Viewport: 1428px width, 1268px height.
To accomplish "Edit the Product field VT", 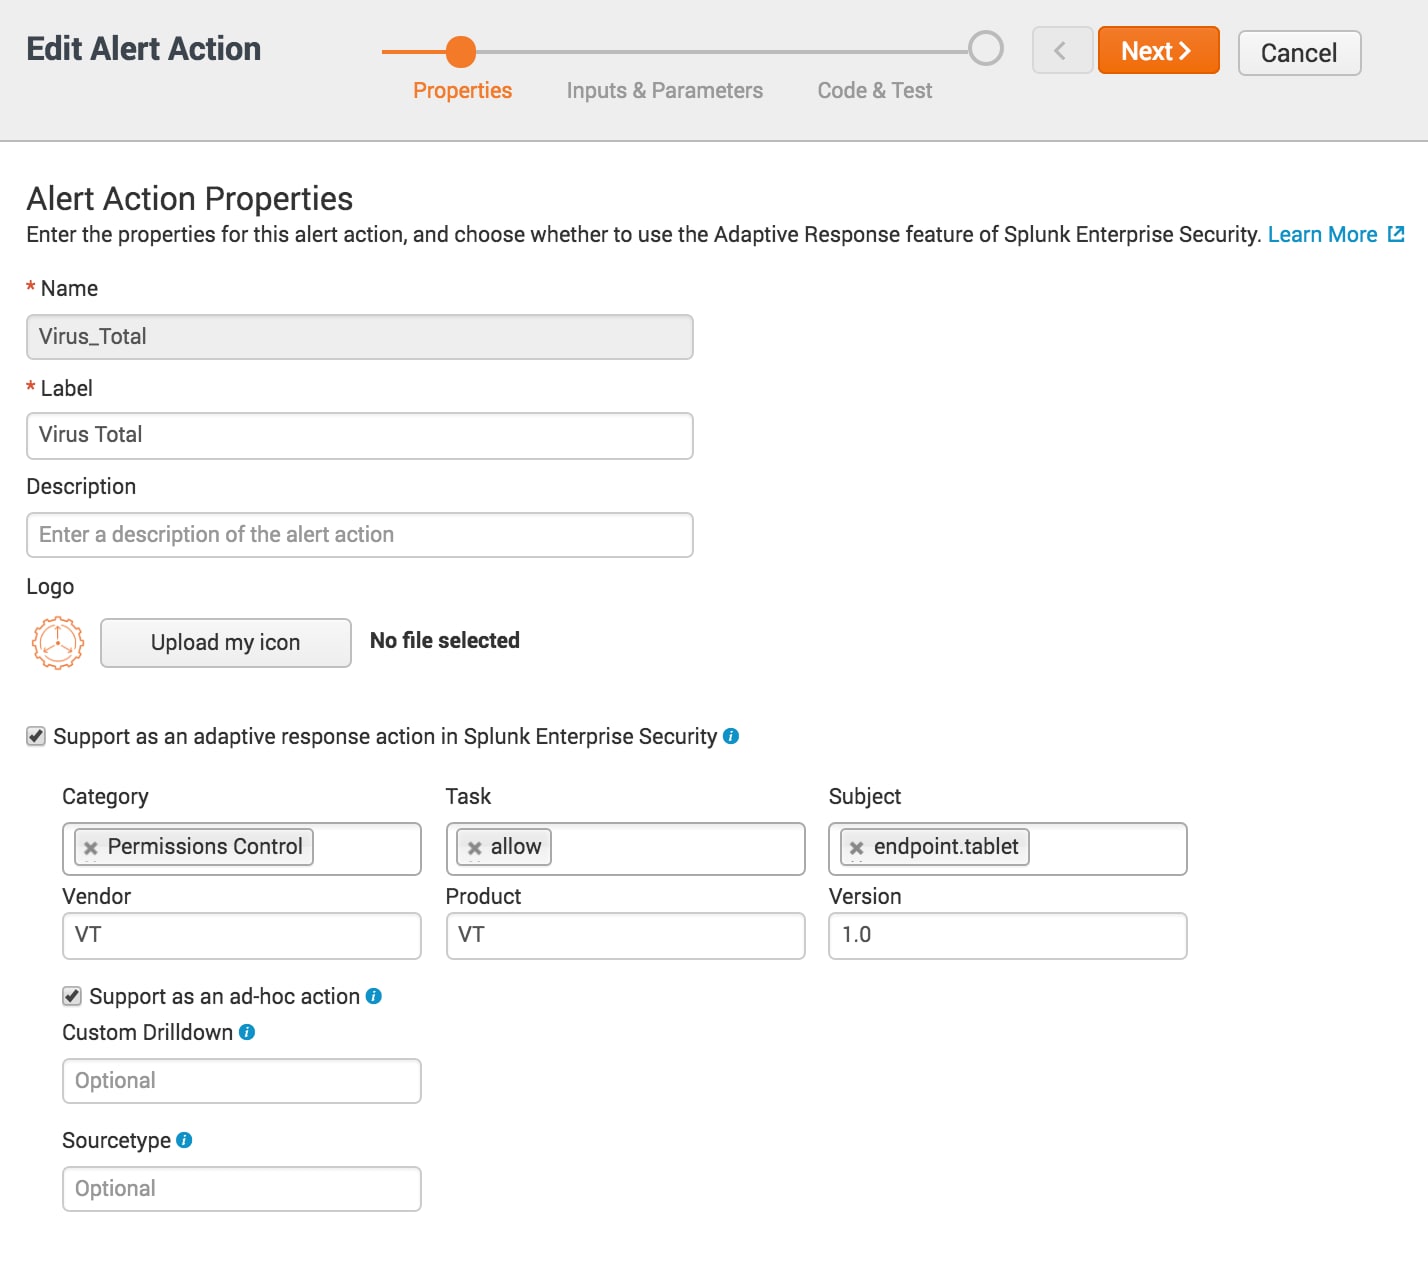I will (x=625, y=936).
